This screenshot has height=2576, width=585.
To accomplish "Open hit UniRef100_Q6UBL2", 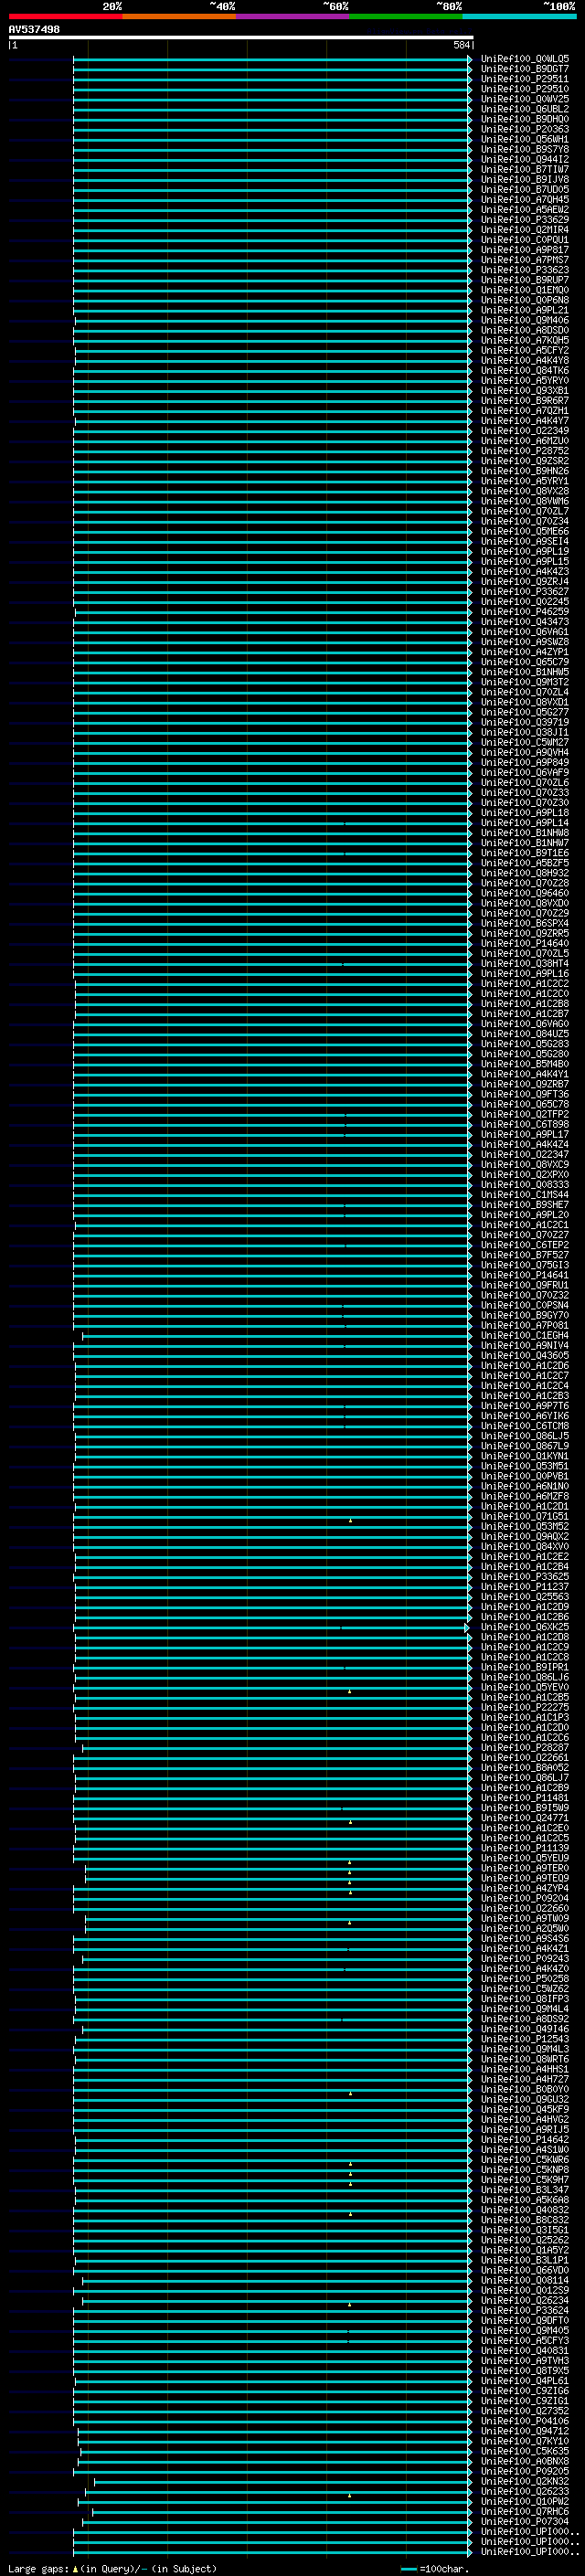I will point(525,109).
